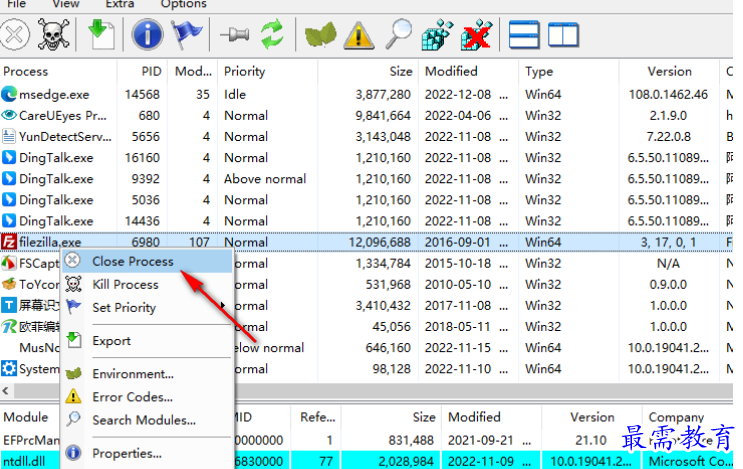
Task: Click the cubes with red X icon
Action: (476, 35)
